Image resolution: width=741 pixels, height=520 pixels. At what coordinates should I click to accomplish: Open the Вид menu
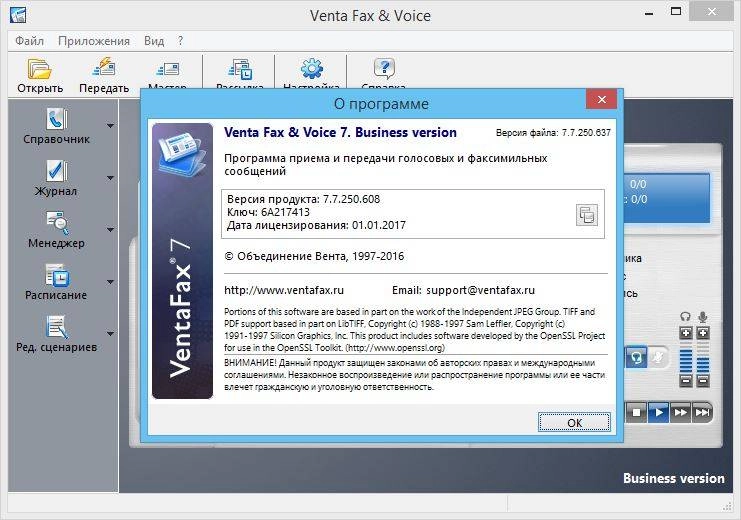154,41
